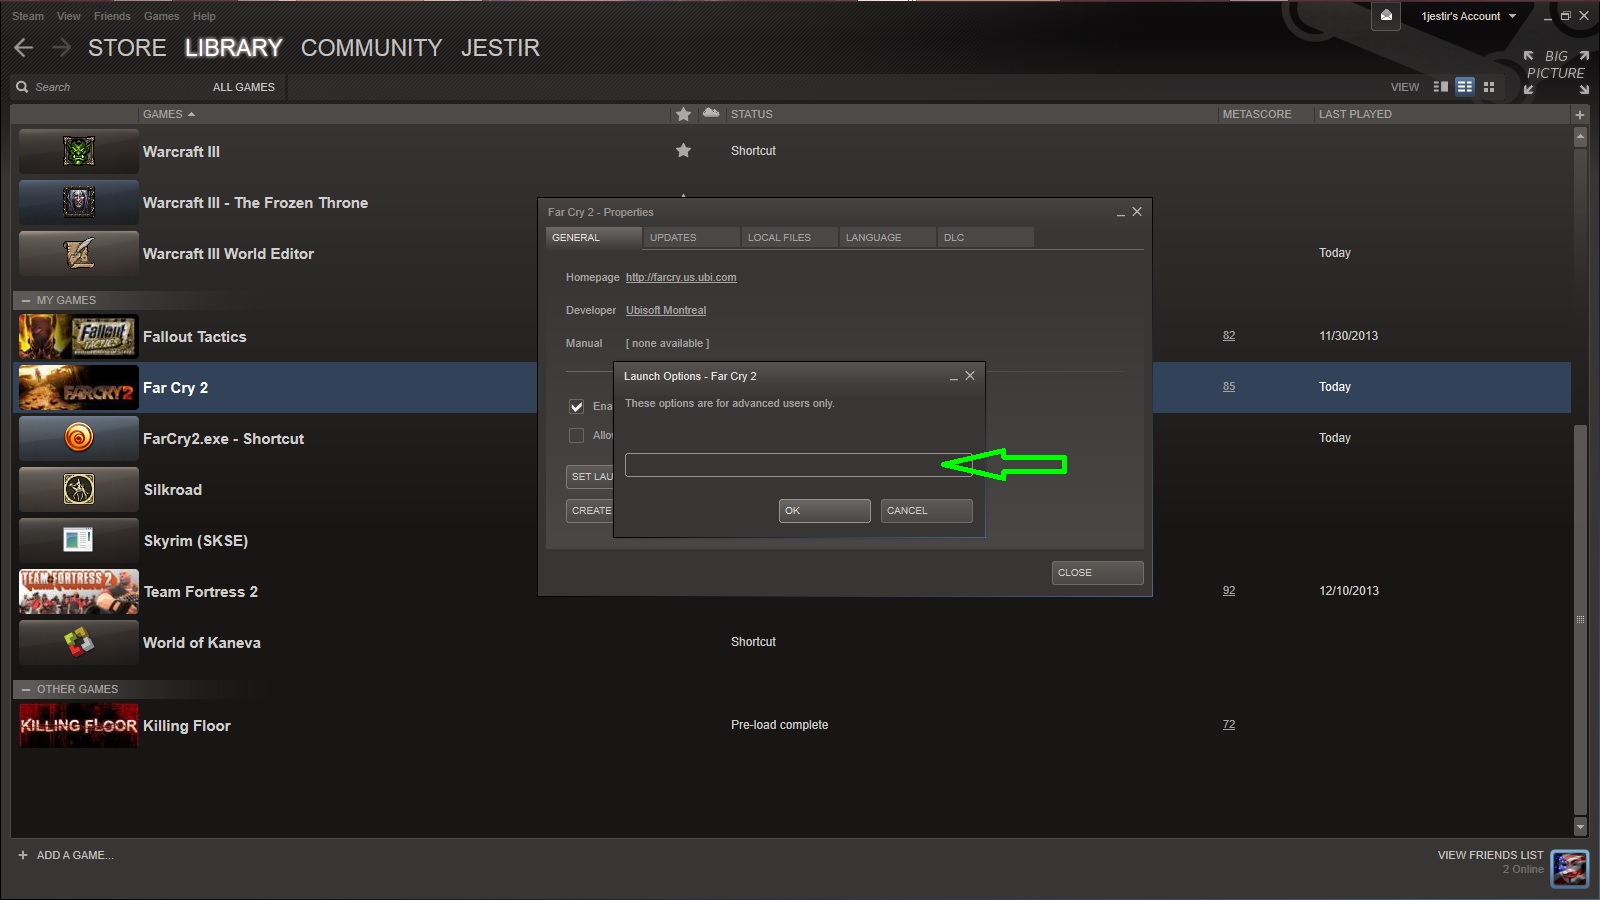Open VIEW FRIENDS LIST

click(x=1490, y=855)
